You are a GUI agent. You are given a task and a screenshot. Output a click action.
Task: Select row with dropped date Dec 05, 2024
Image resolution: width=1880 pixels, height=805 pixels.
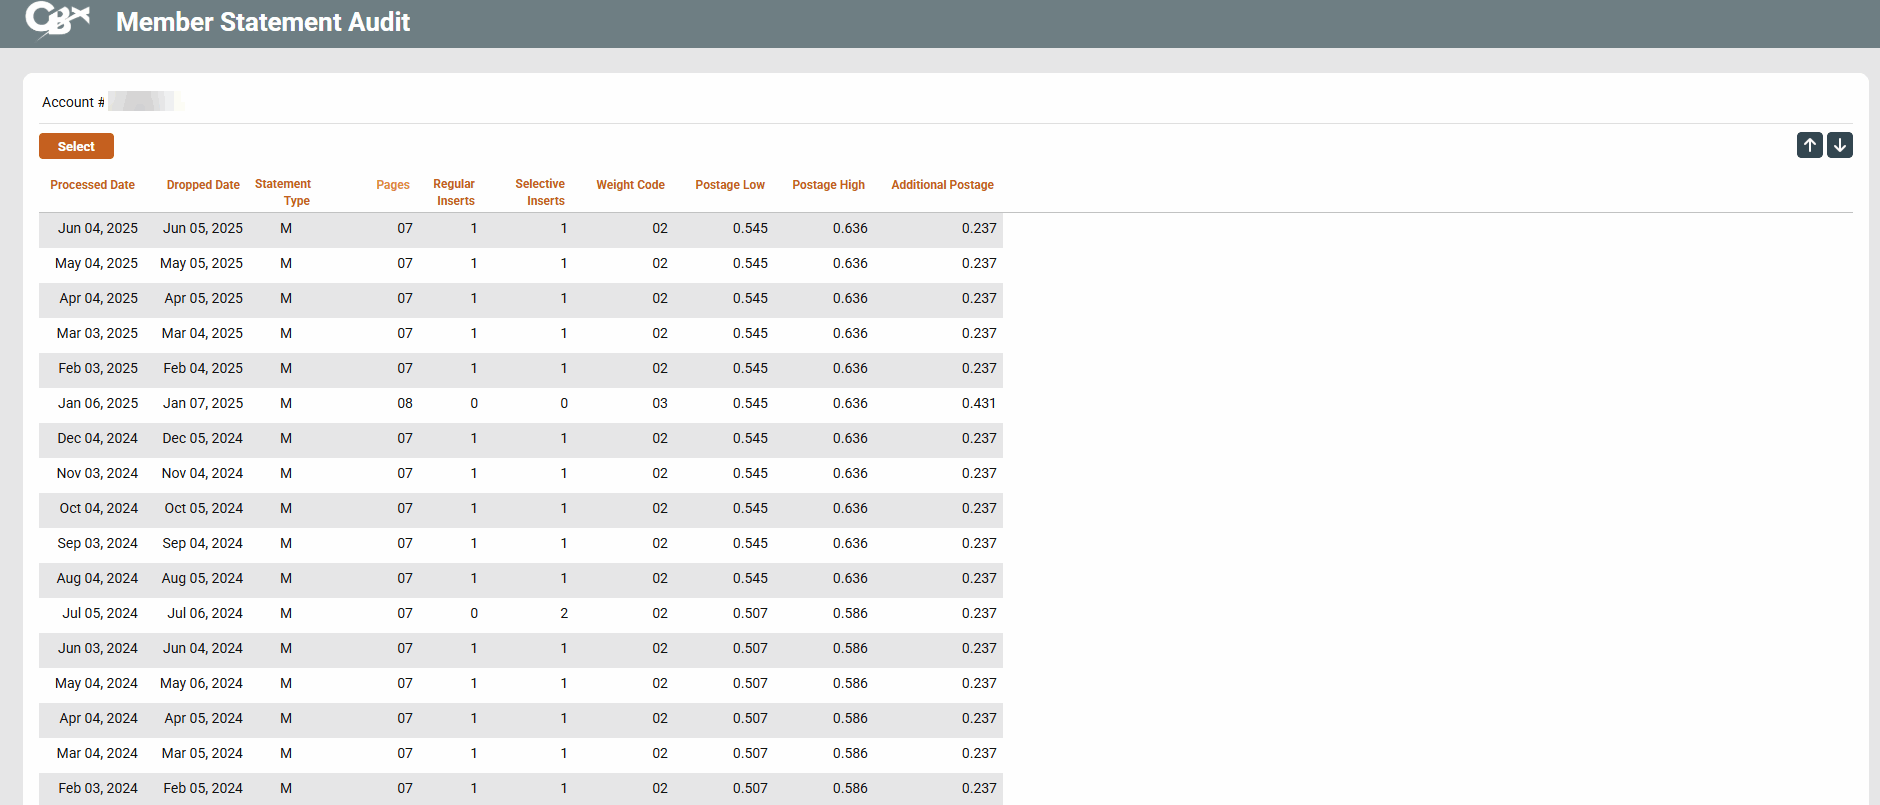click(203, 439)
